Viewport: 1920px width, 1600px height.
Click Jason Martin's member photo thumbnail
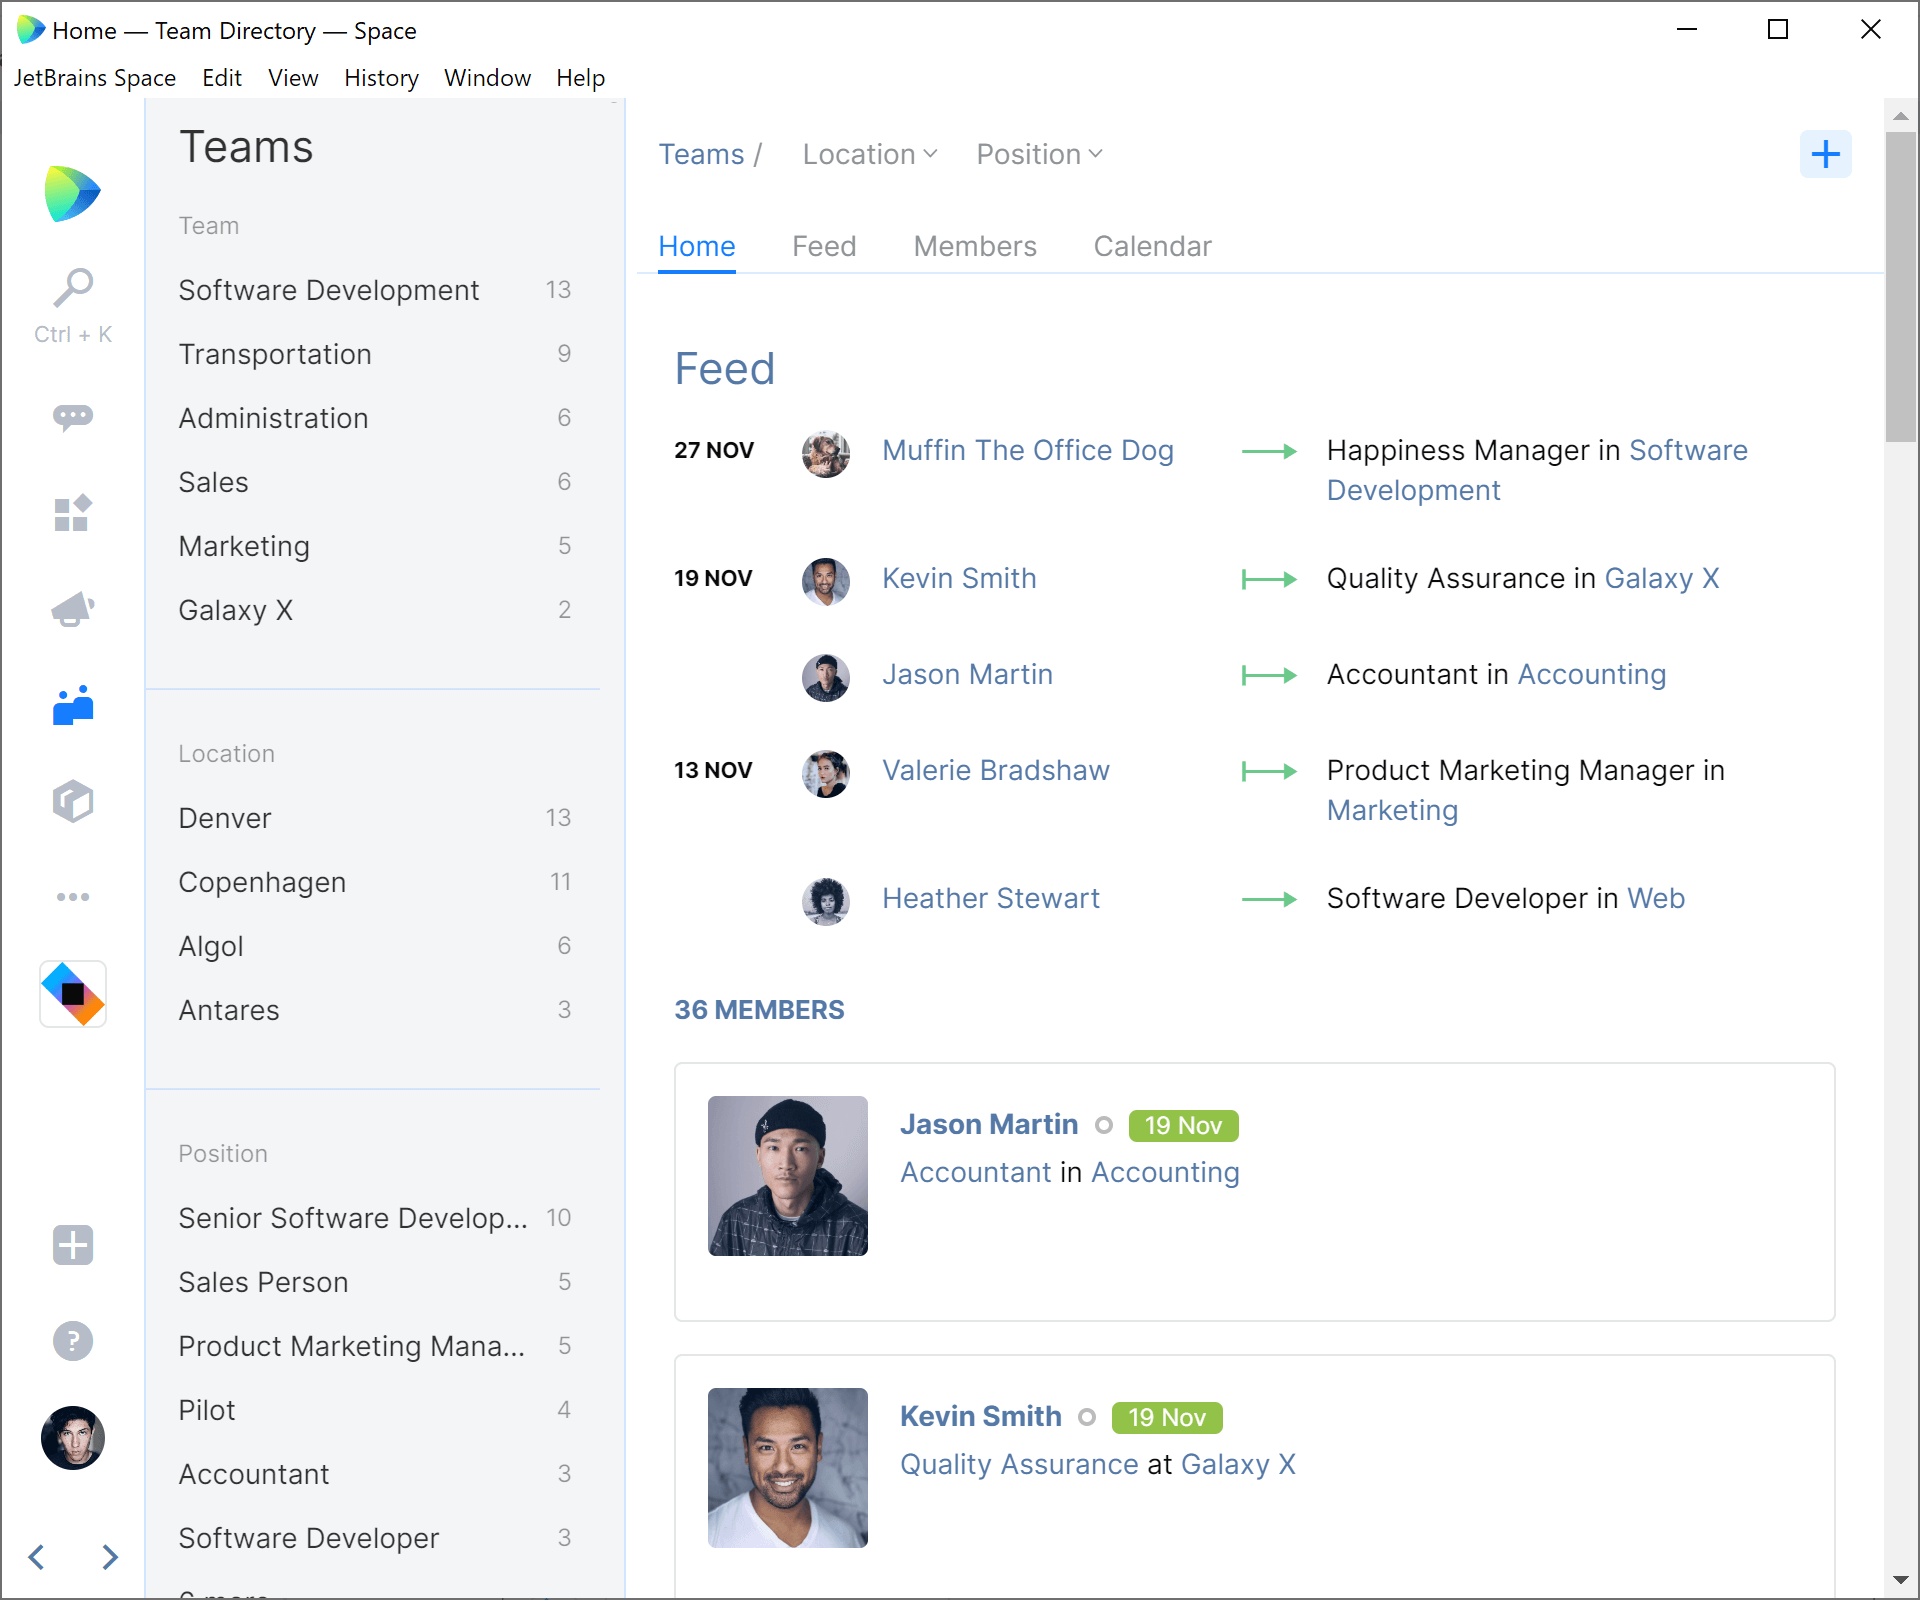point(788,1176)
